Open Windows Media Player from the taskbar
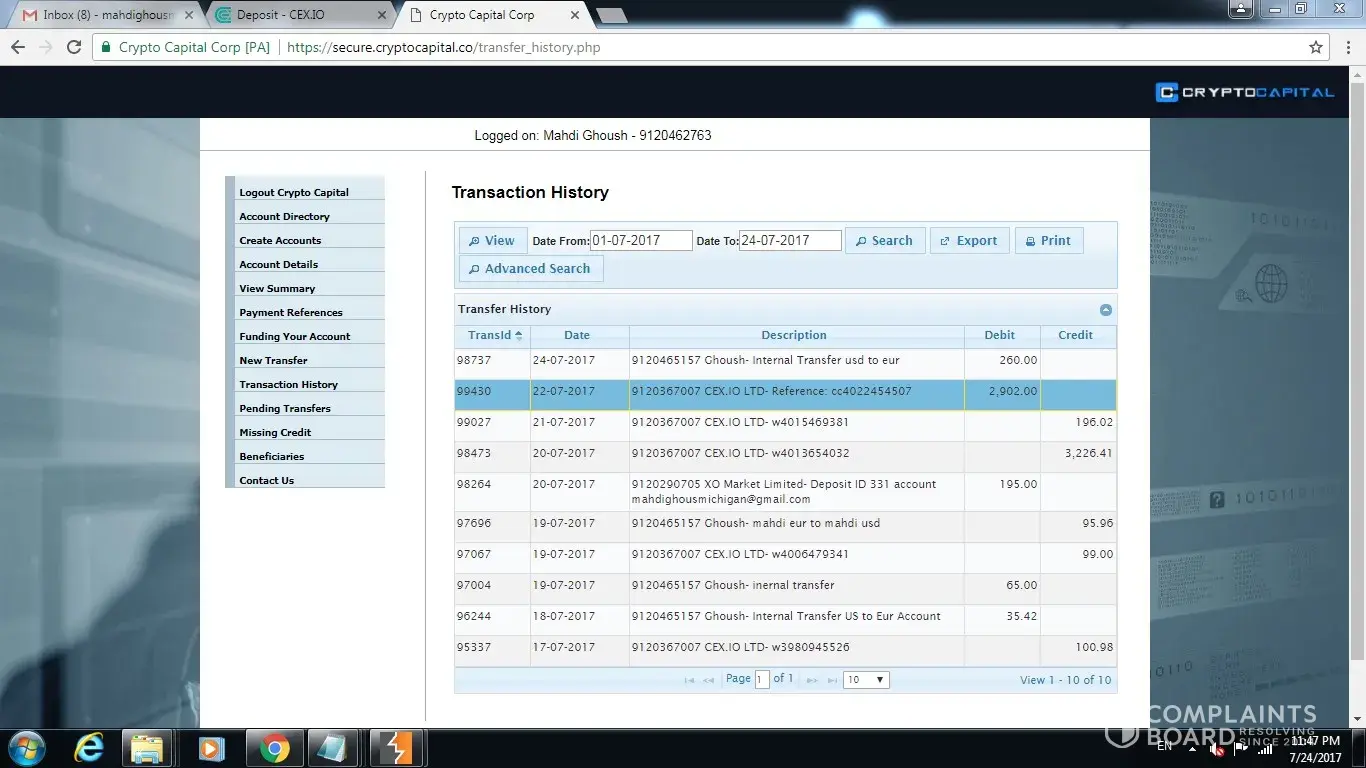Screen dimensions: 1366x768 210,748
